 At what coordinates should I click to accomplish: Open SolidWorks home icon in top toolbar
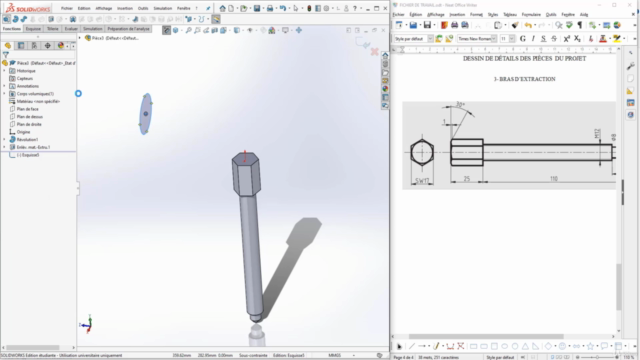tap(222, 8)
